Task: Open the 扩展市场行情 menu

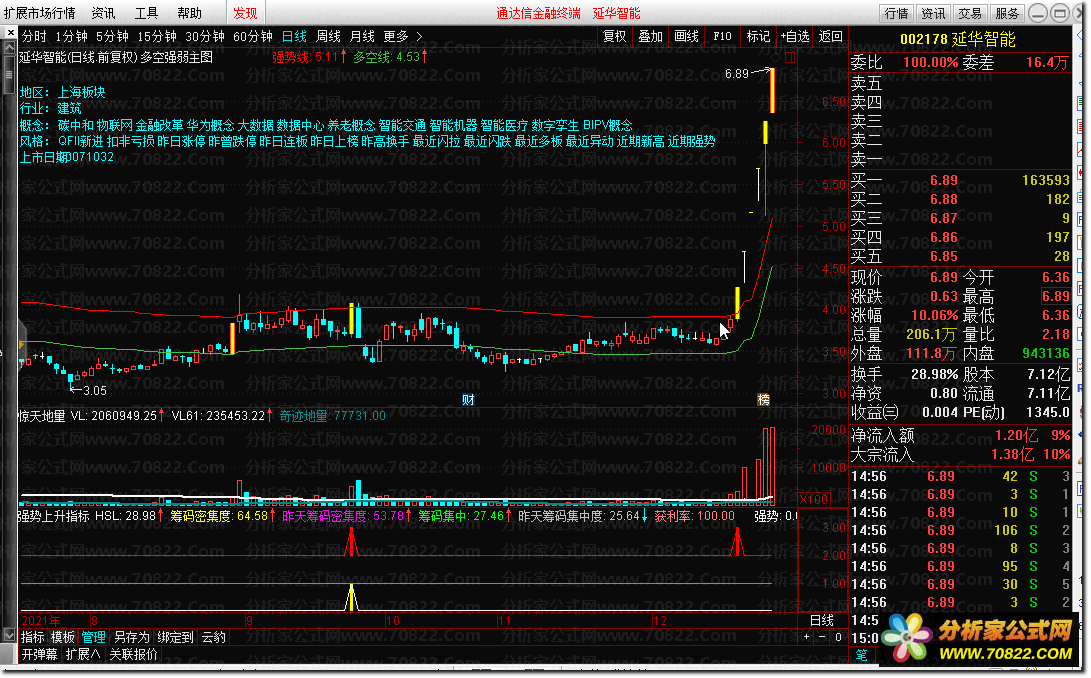Action: click(x=40, y=13)
